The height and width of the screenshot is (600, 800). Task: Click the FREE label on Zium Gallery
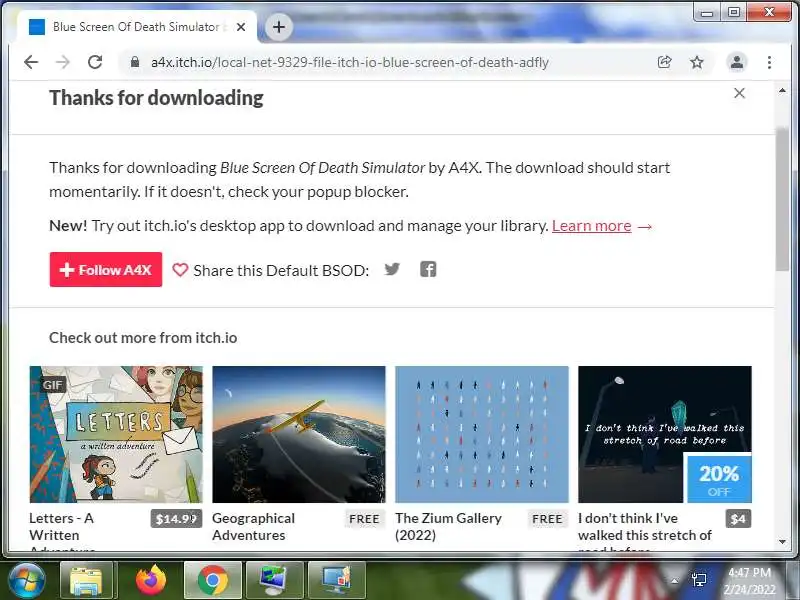[547, 519]
